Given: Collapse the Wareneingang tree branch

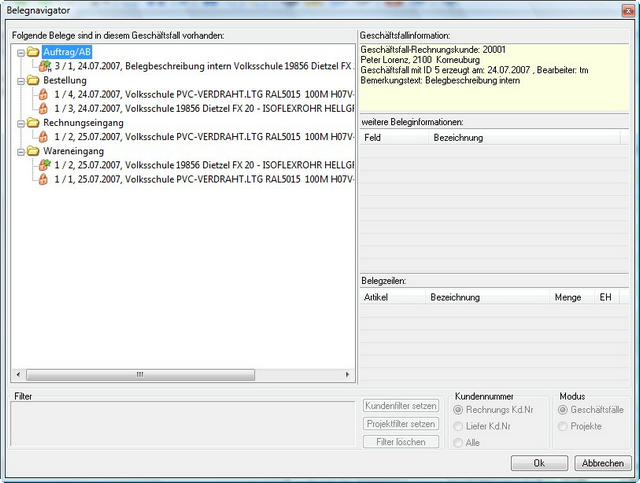Looking at the screenshot, I should (x=20, y=152).
